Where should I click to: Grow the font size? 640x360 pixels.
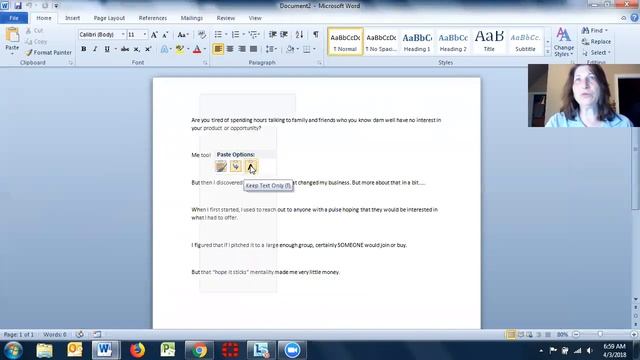(x=154, y=35)
